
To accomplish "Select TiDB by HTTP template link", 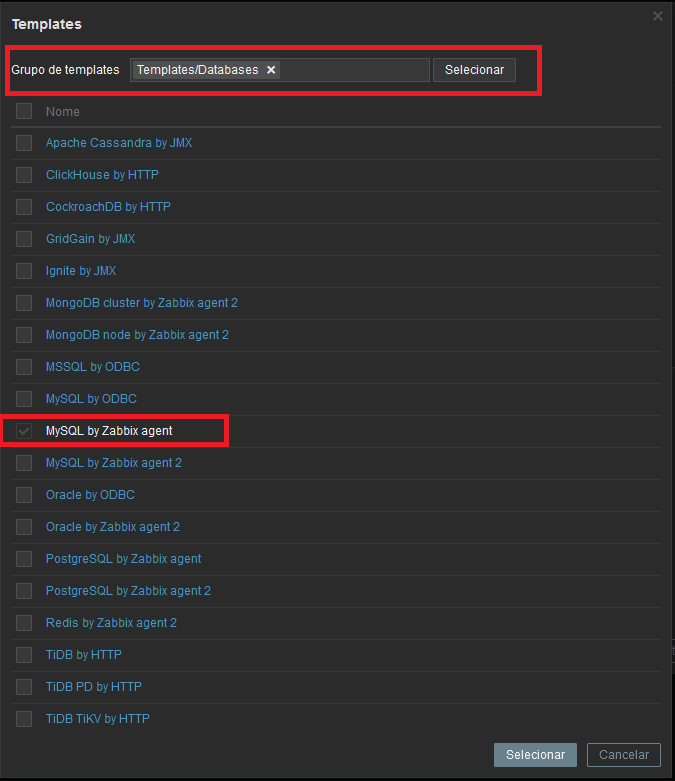I will (x=84, y=655).
